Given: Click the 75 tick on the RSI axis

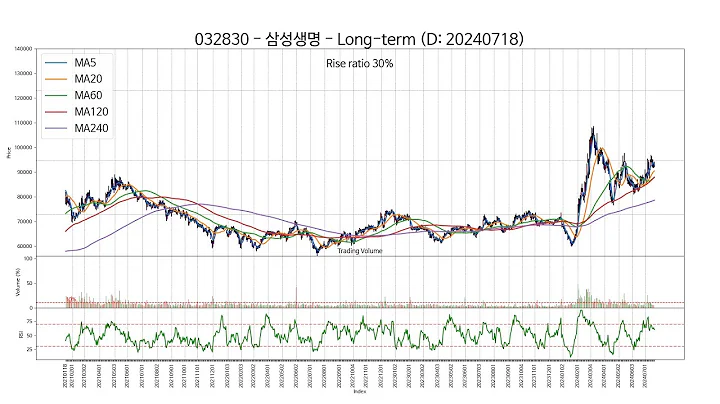Looking at the screenshot, I should (30, 322).
